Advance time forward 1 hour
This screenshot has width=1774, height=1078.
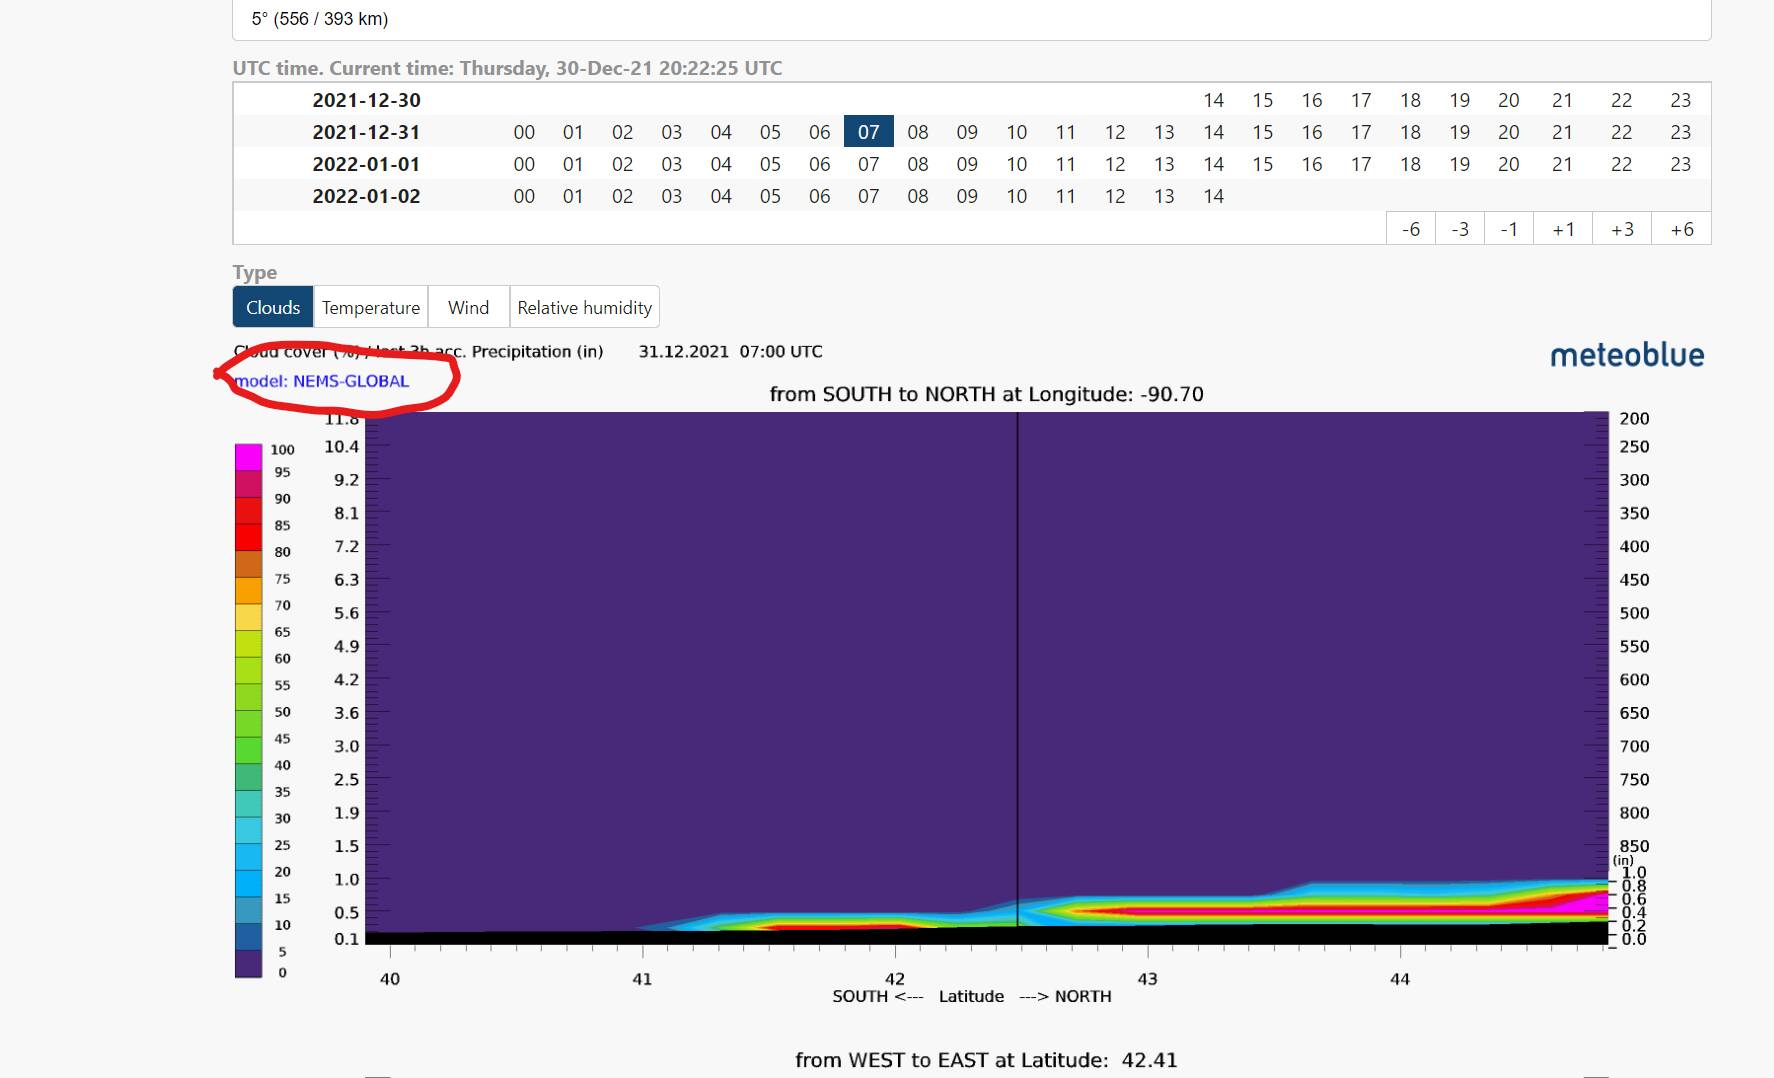click(x=1563, y=229)
